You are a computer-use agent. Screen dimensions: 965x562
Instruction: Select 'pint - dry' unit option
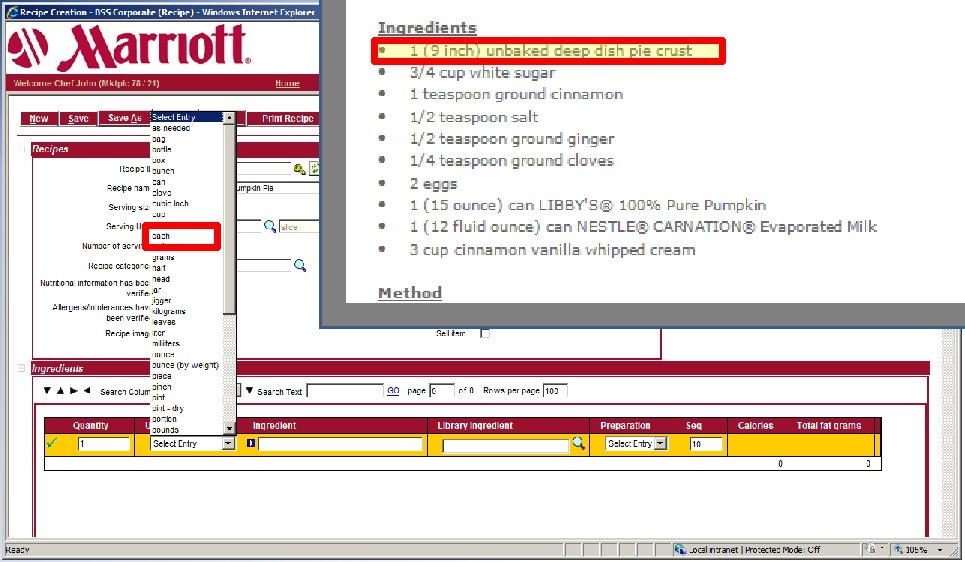click(168, 408)
